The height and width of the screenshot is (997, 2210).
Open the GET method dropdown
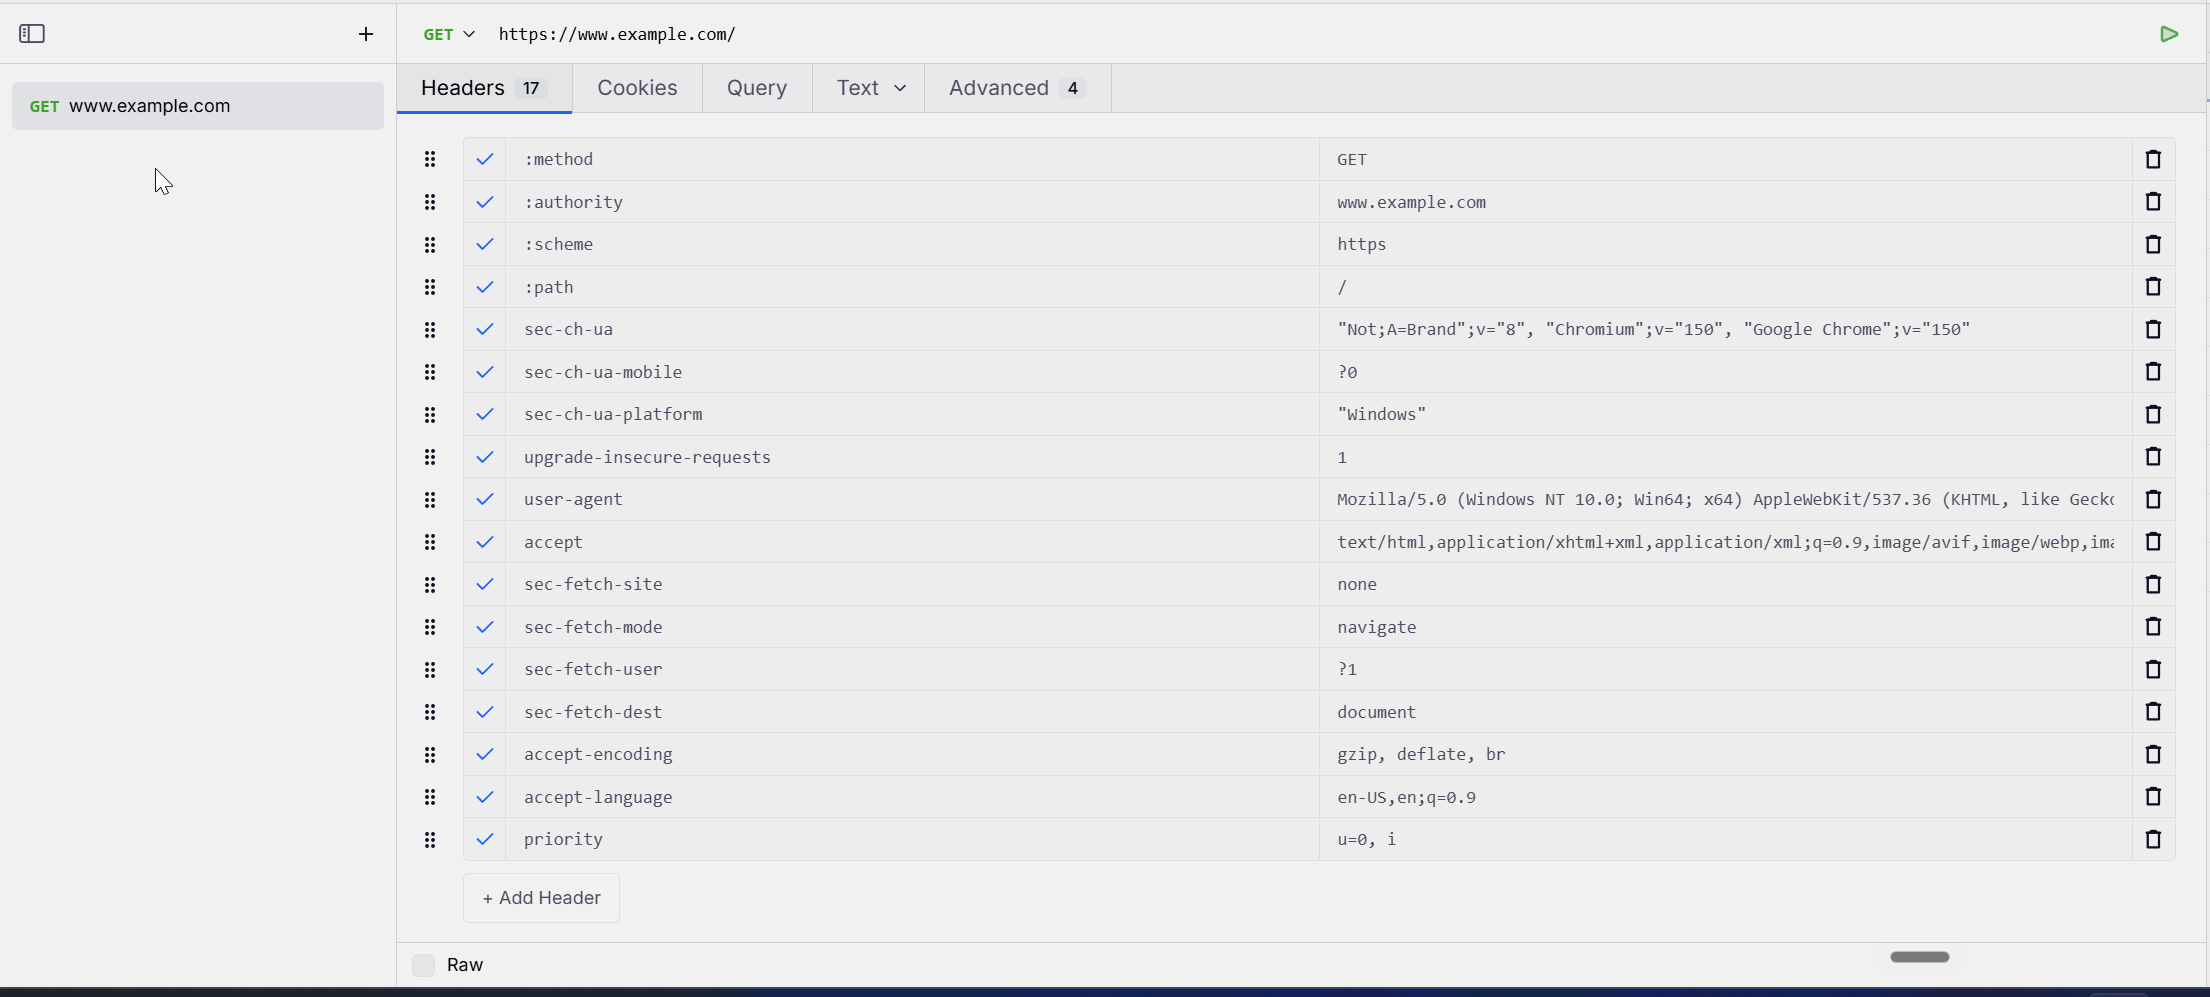[449, 34]
